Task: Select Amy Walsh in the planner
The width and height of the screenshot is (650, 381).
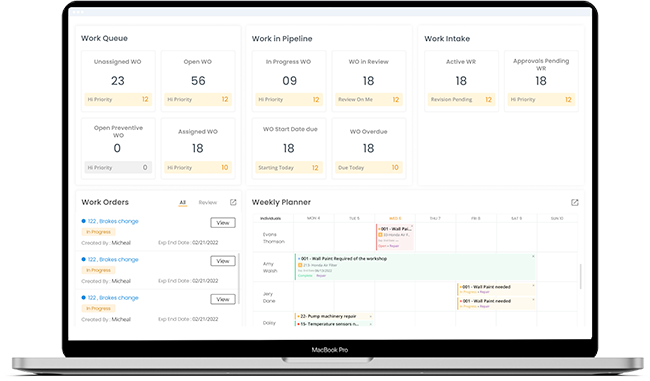Action: point(270,267)
